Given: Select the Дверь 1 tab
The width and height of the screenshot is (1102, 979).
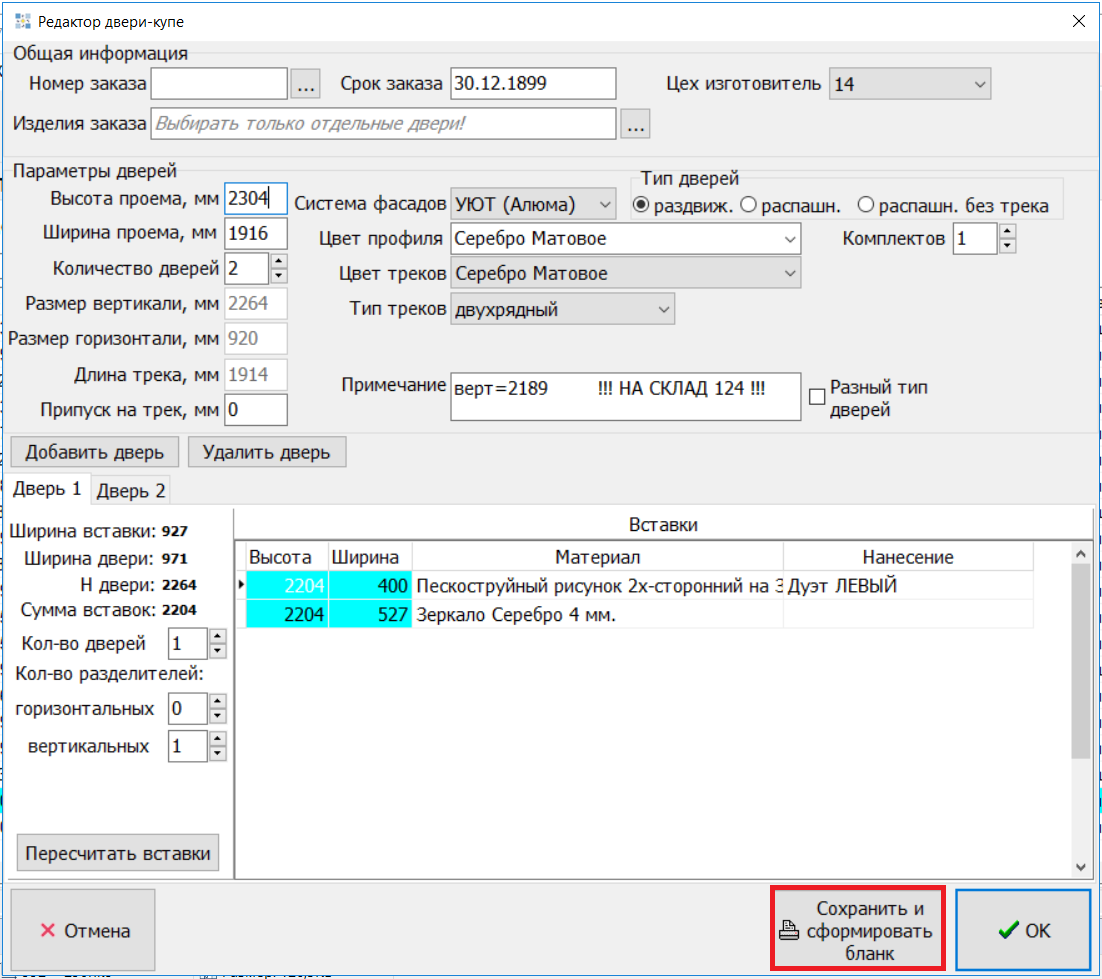Looking at the screenshot, I should coord(48,489).
